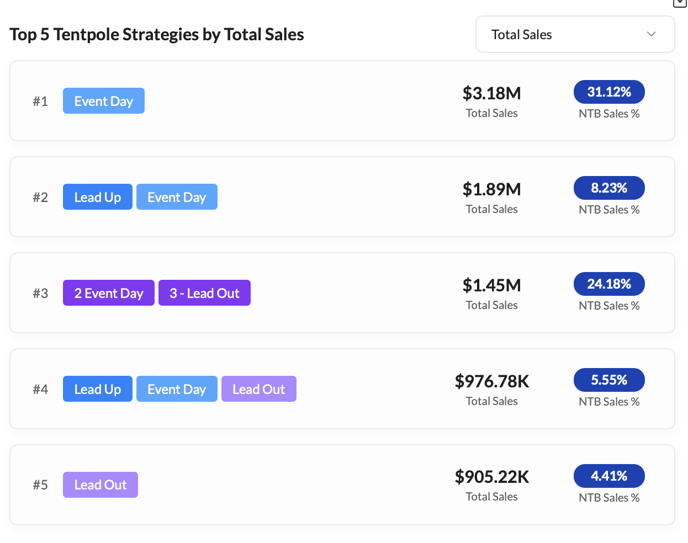
Task: Click the $3.18M Total Sales value
Action: [x=491, y=93]
